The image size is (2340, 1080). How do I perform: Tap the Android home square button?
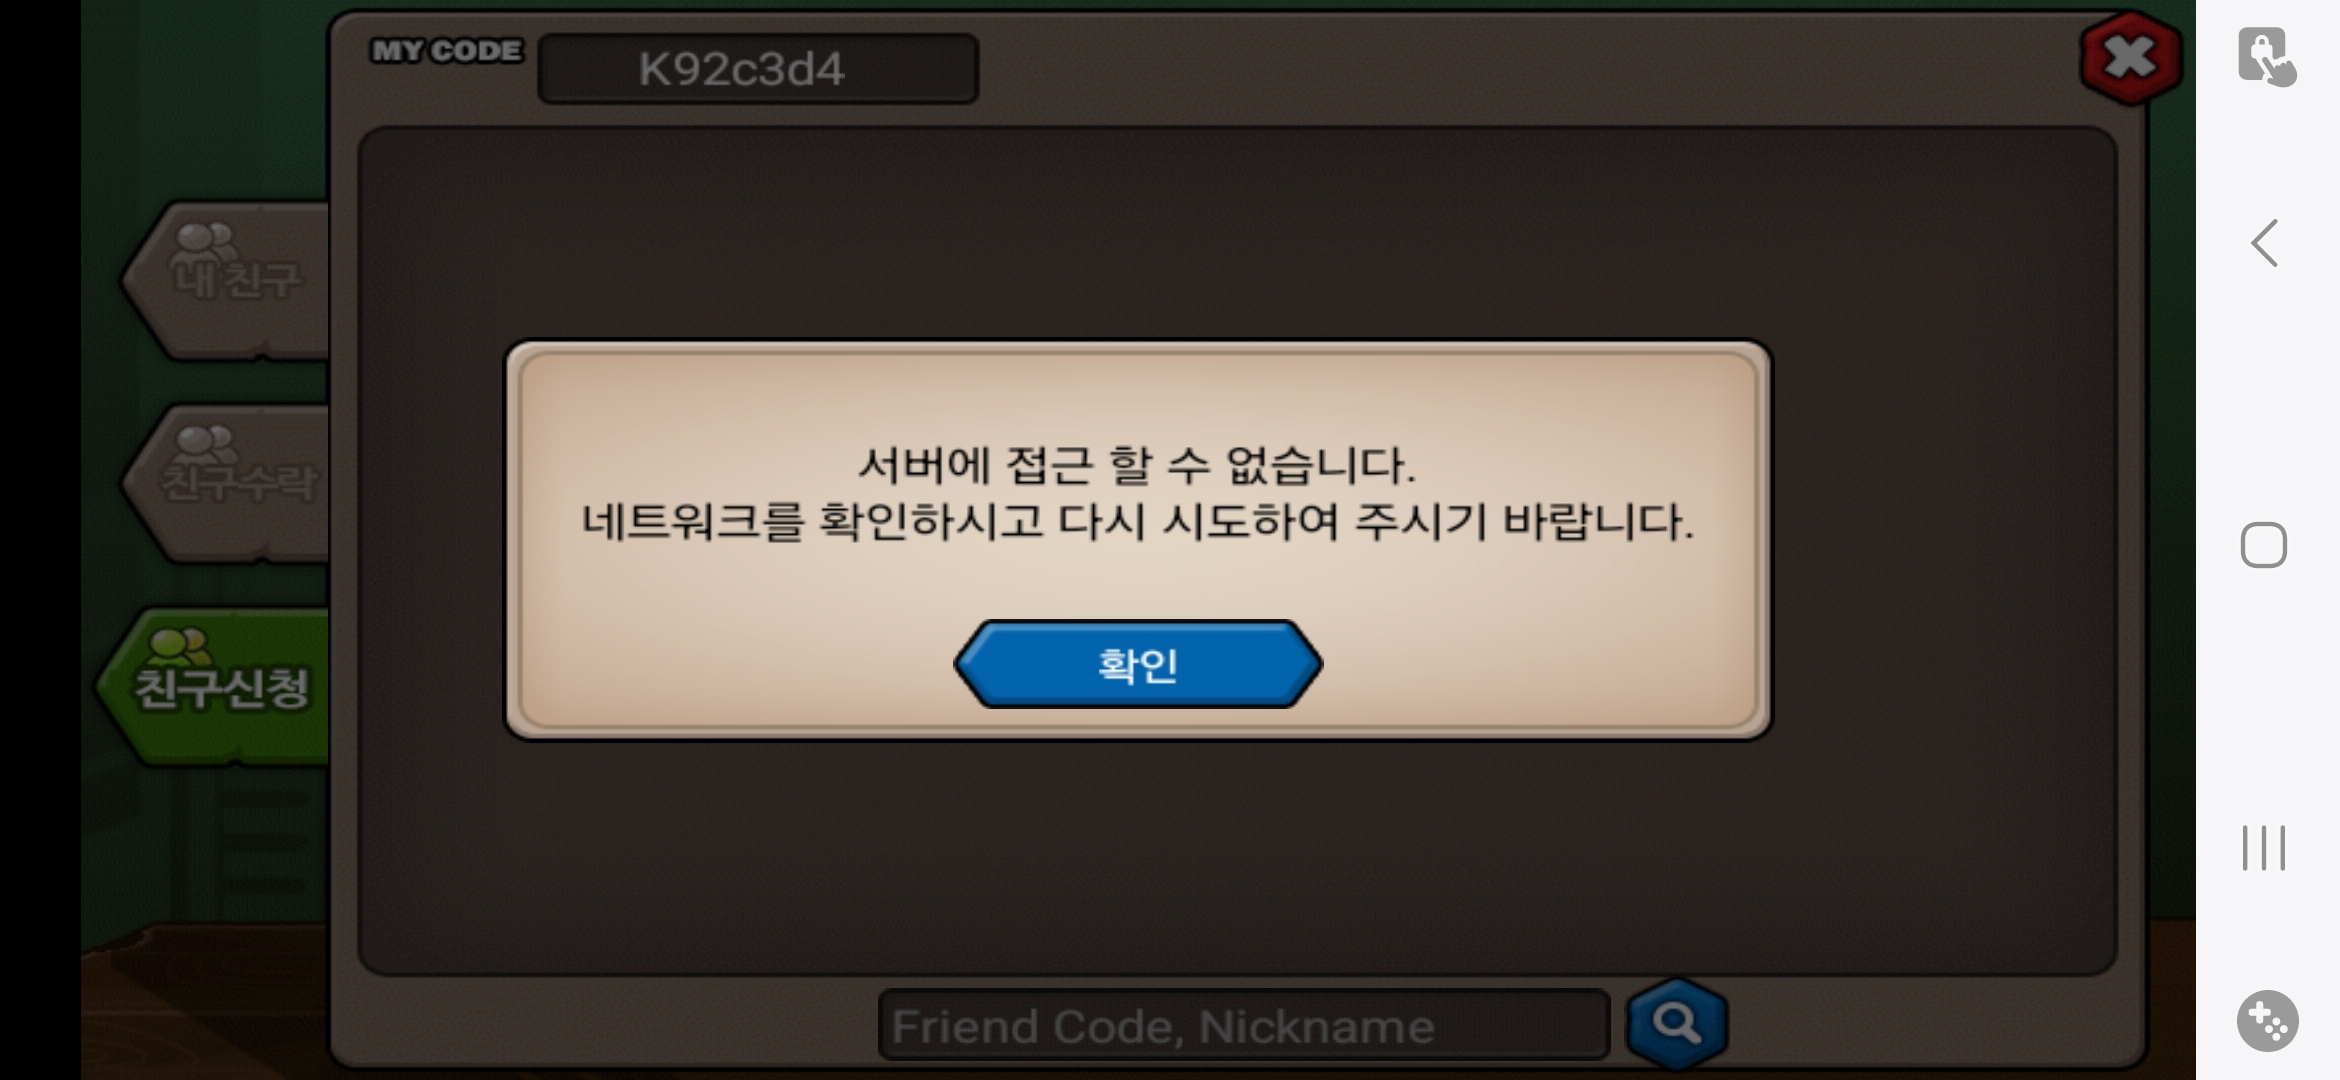[2264, 545]
